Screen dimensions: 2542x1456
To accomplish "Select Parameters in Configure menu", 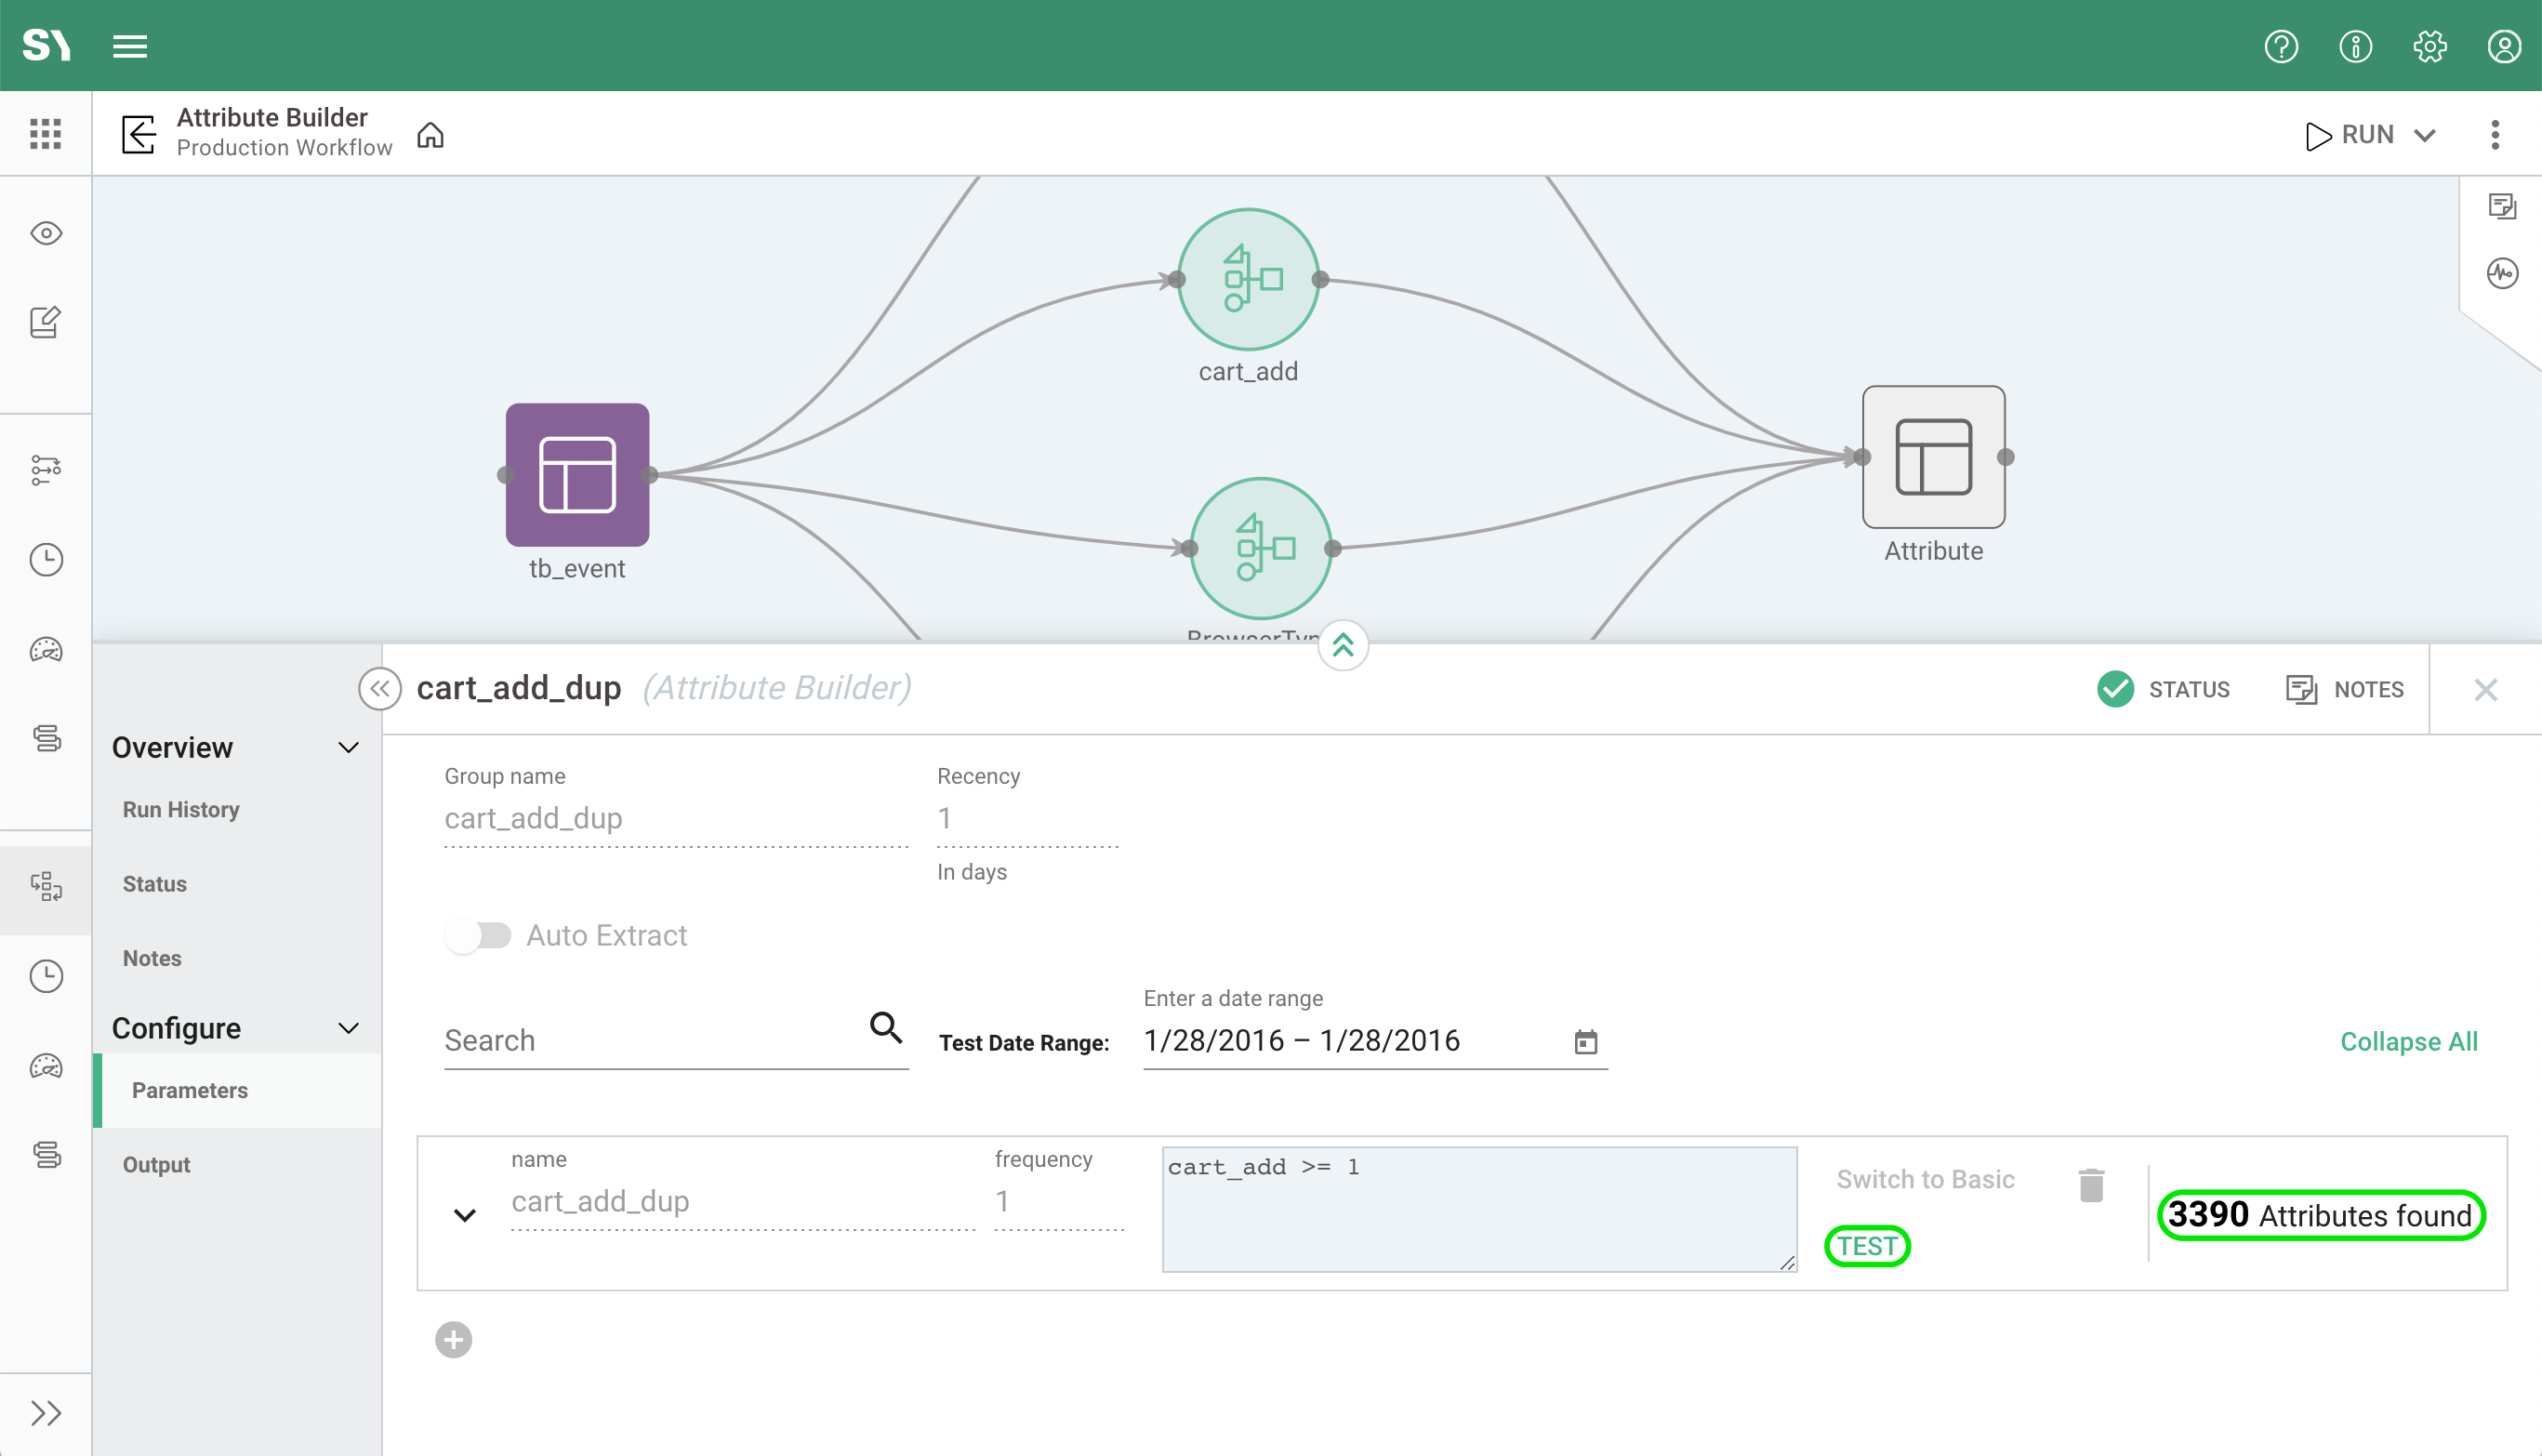I will coord(190,1090).
